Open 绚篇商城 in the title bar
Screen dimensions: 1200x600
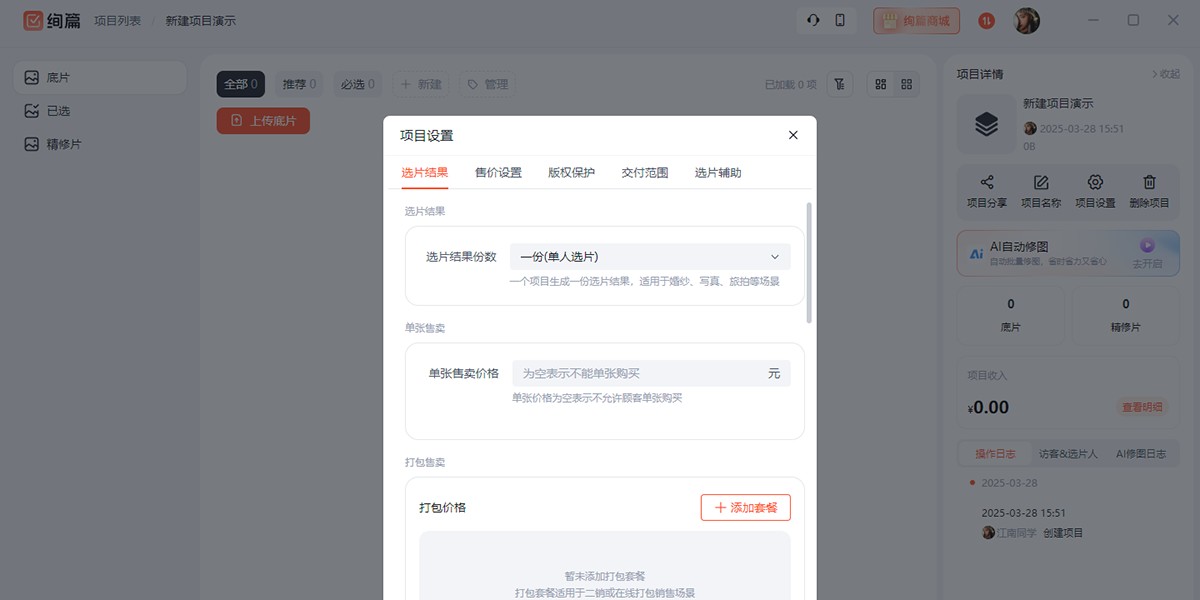(916, 20)
